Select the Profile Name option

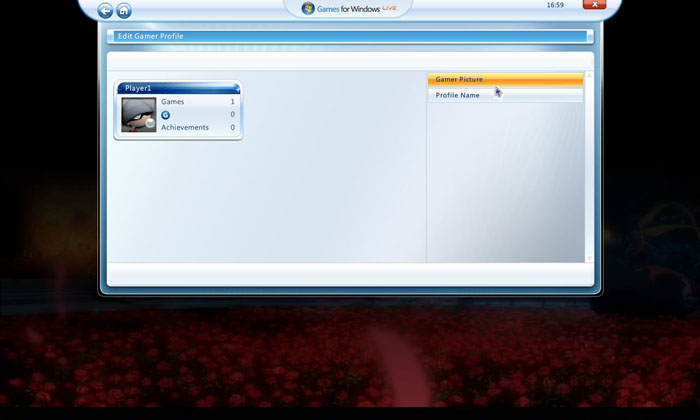point(505,95)
